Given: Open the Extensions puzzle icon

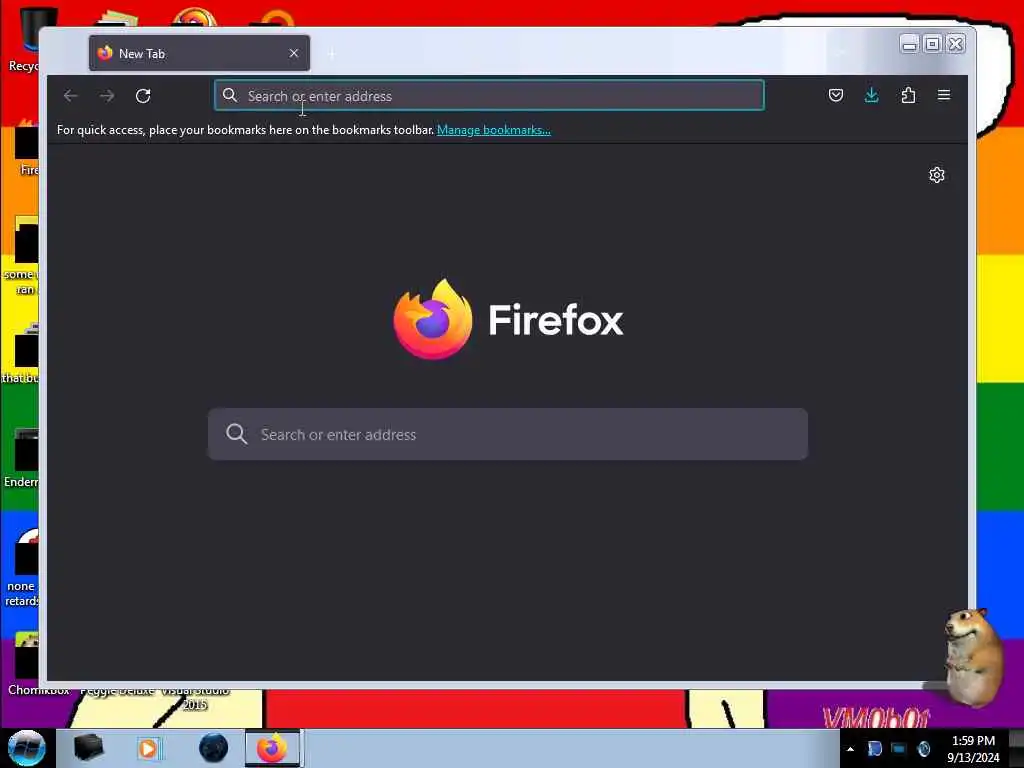Looking at the screenshot, I should 908,95.
